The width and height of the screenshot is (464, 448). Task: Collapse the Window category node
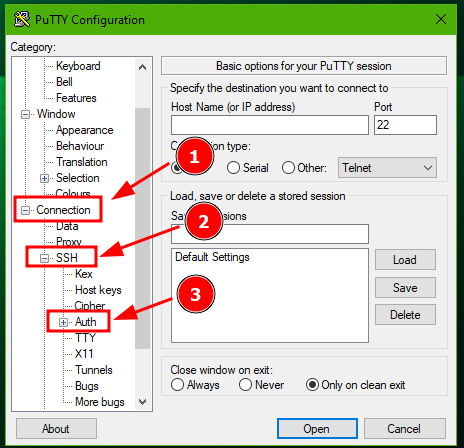[25, 114]
